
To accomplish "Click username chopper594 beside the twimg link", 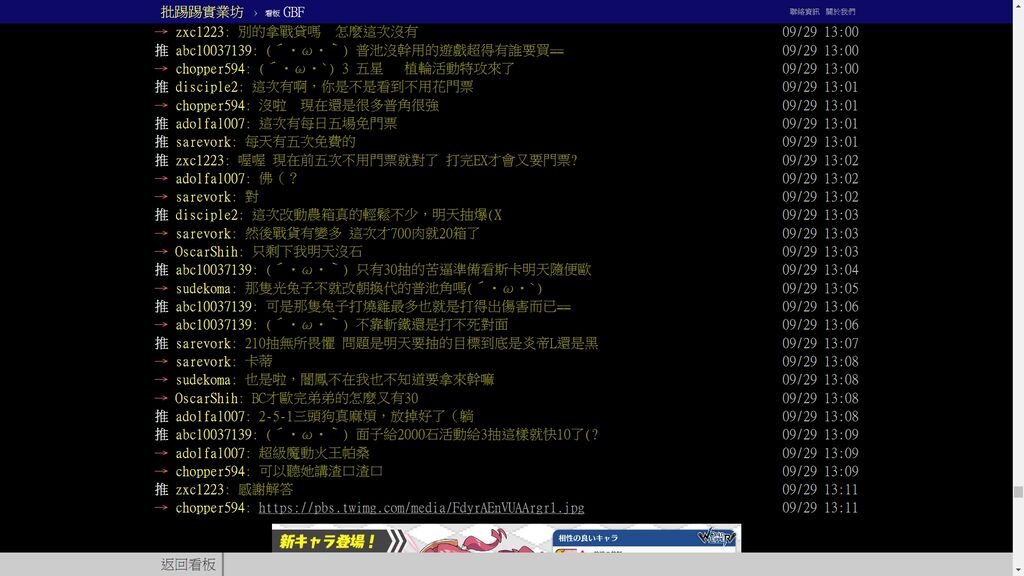I will pos(210,507).
